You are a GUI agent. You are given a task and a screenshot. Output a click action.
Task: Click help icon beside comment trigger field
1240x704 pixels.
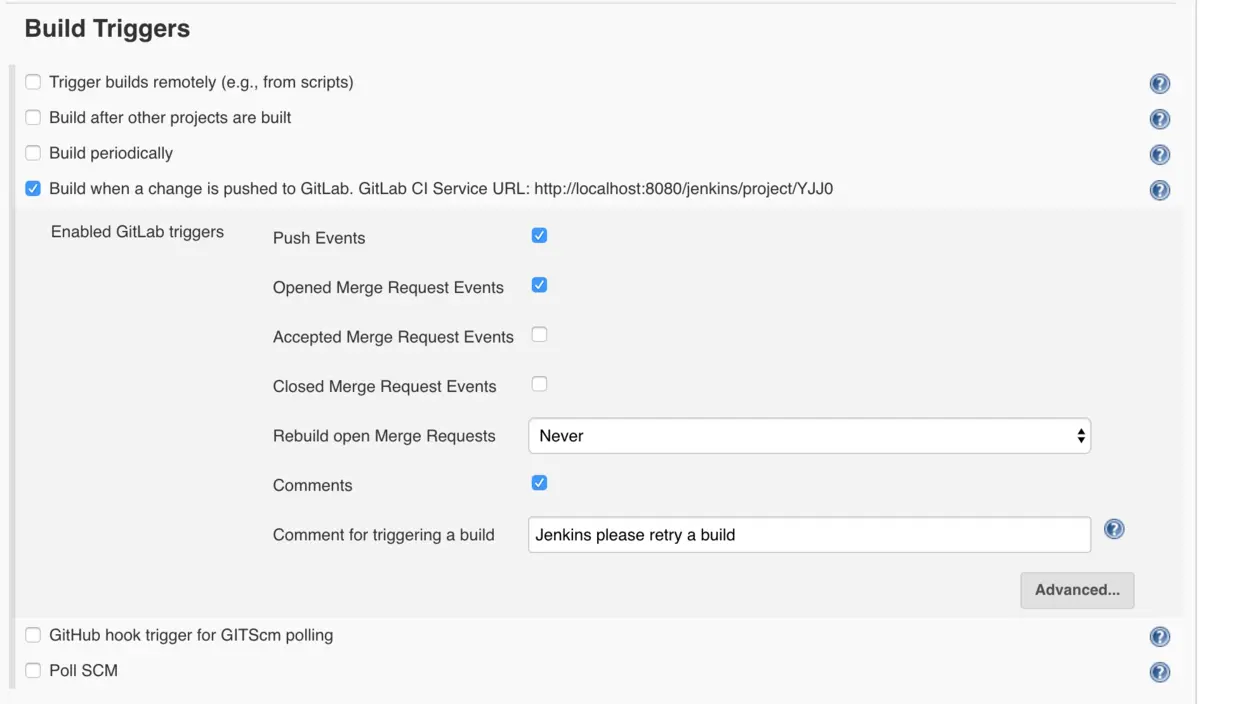point(1114,530)
